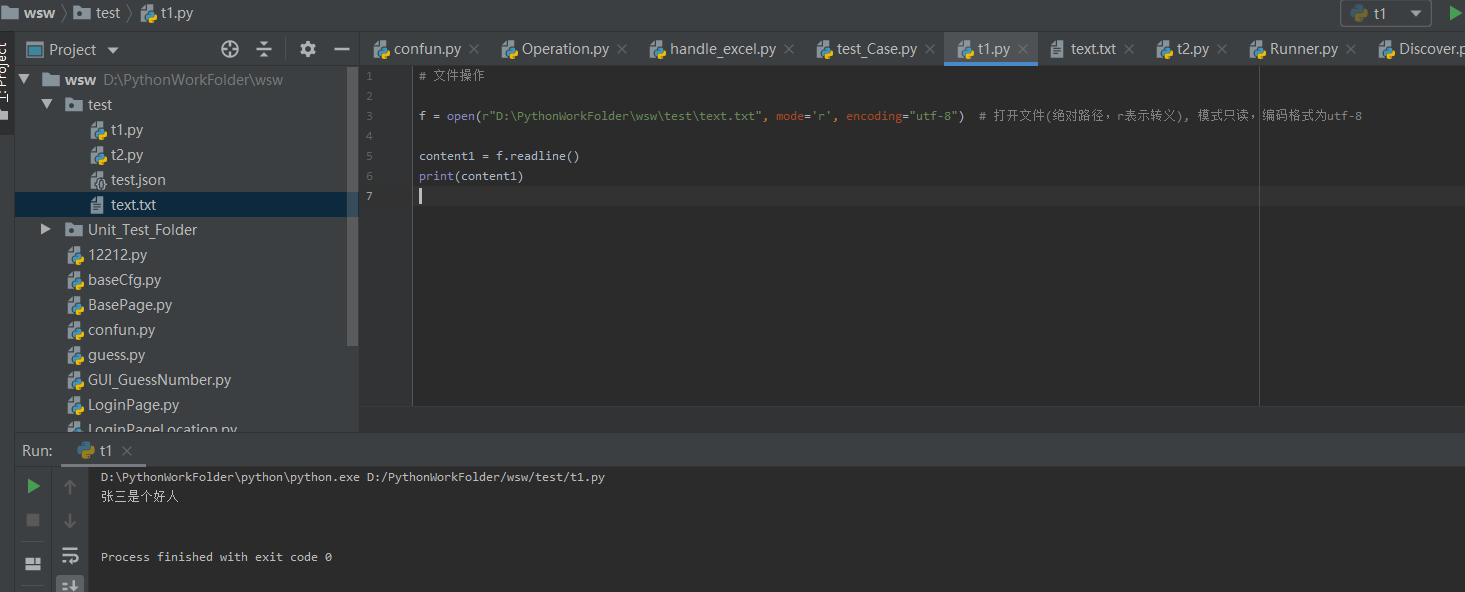Locate current file in Project tree
This screenshot has height=592, width=1465.
pyautogui.click(x=230, y=49)
